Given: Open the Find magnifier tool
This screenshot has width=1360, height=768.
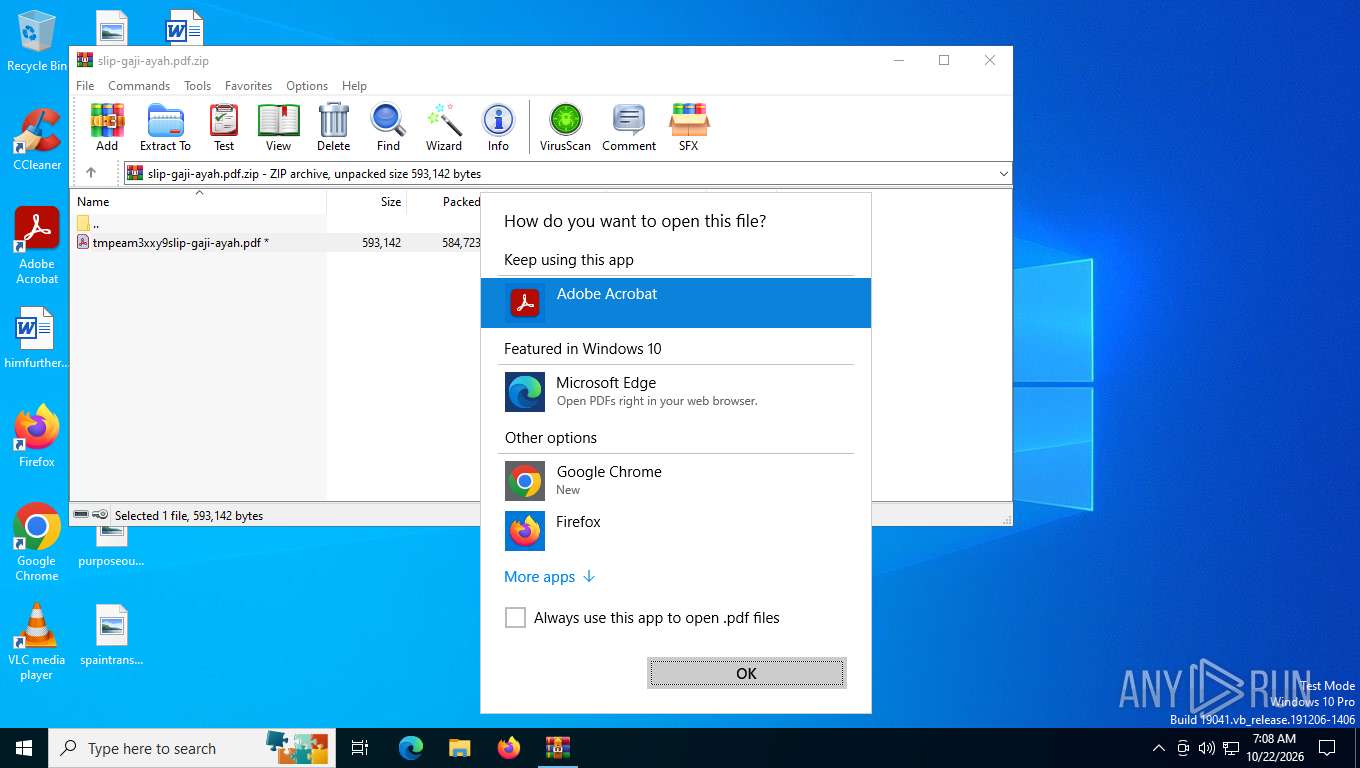Looking at the screenshot, I should (388, 127).
